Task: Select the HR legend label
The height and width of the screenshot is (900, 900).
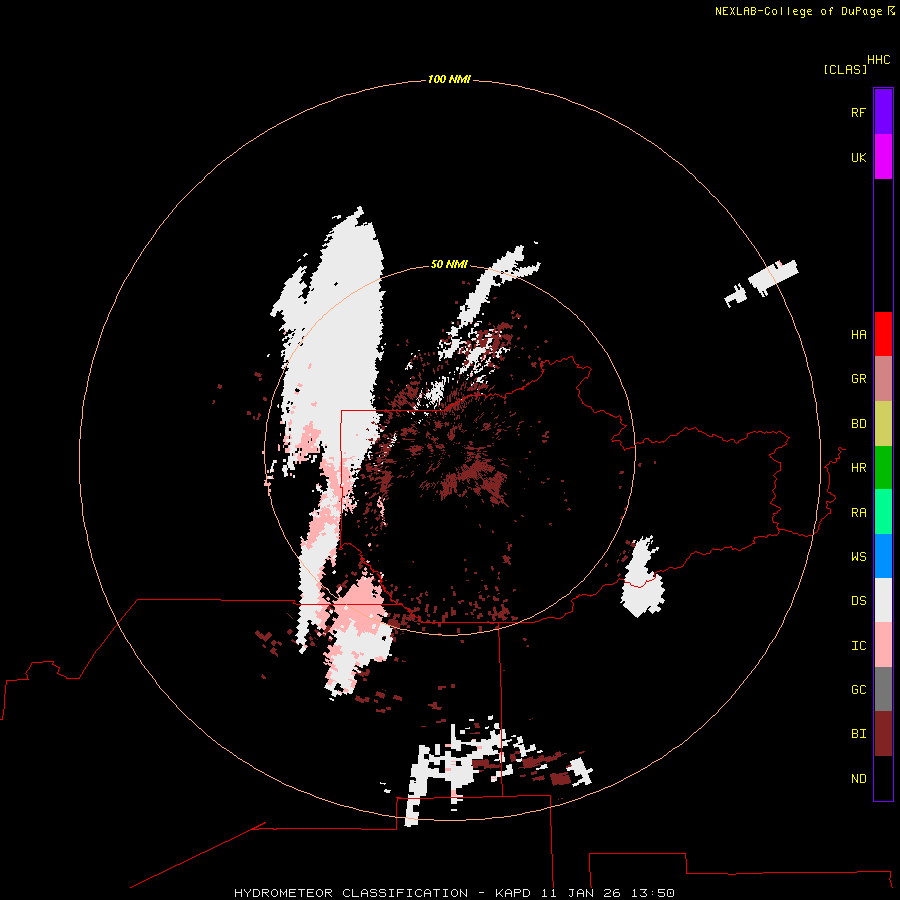Action: tap(858, 468)
